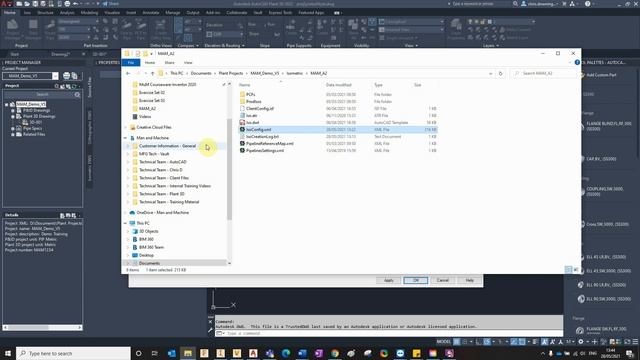Open Microsoft Edge from the taskbar
Viewport: 640px width, 360px height.
pos(286,353)
